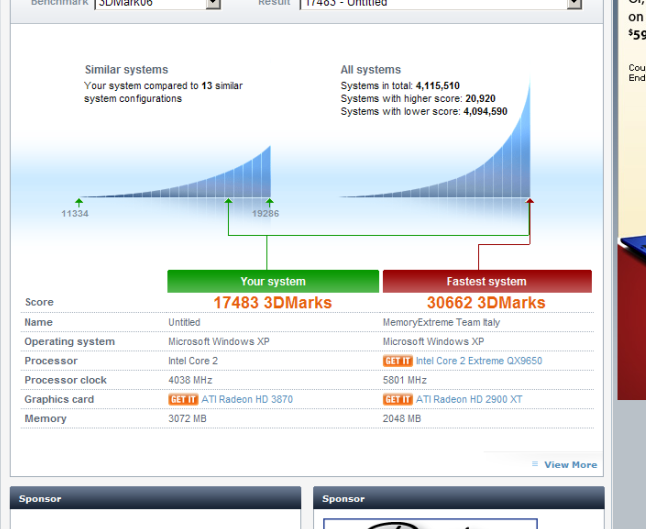Click GET IT badge beside Intel Core 2 Extreme QX9650
The image size is (646, 529).
398,361
